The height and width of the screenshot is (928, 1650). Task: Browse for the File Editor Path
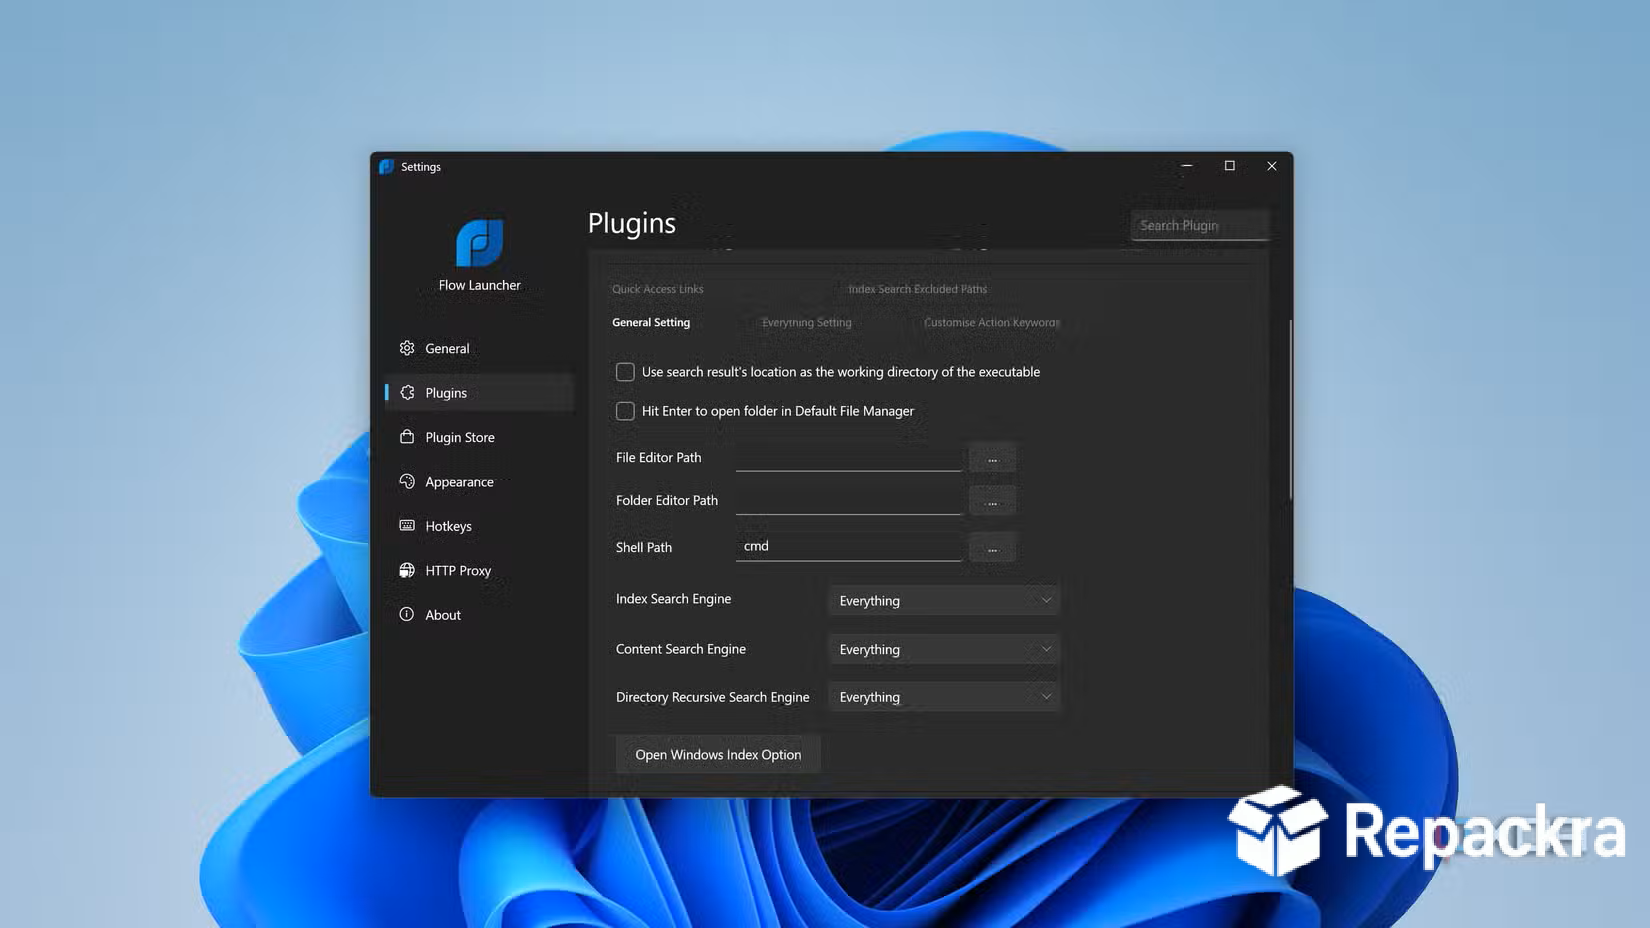click(992, 458)
